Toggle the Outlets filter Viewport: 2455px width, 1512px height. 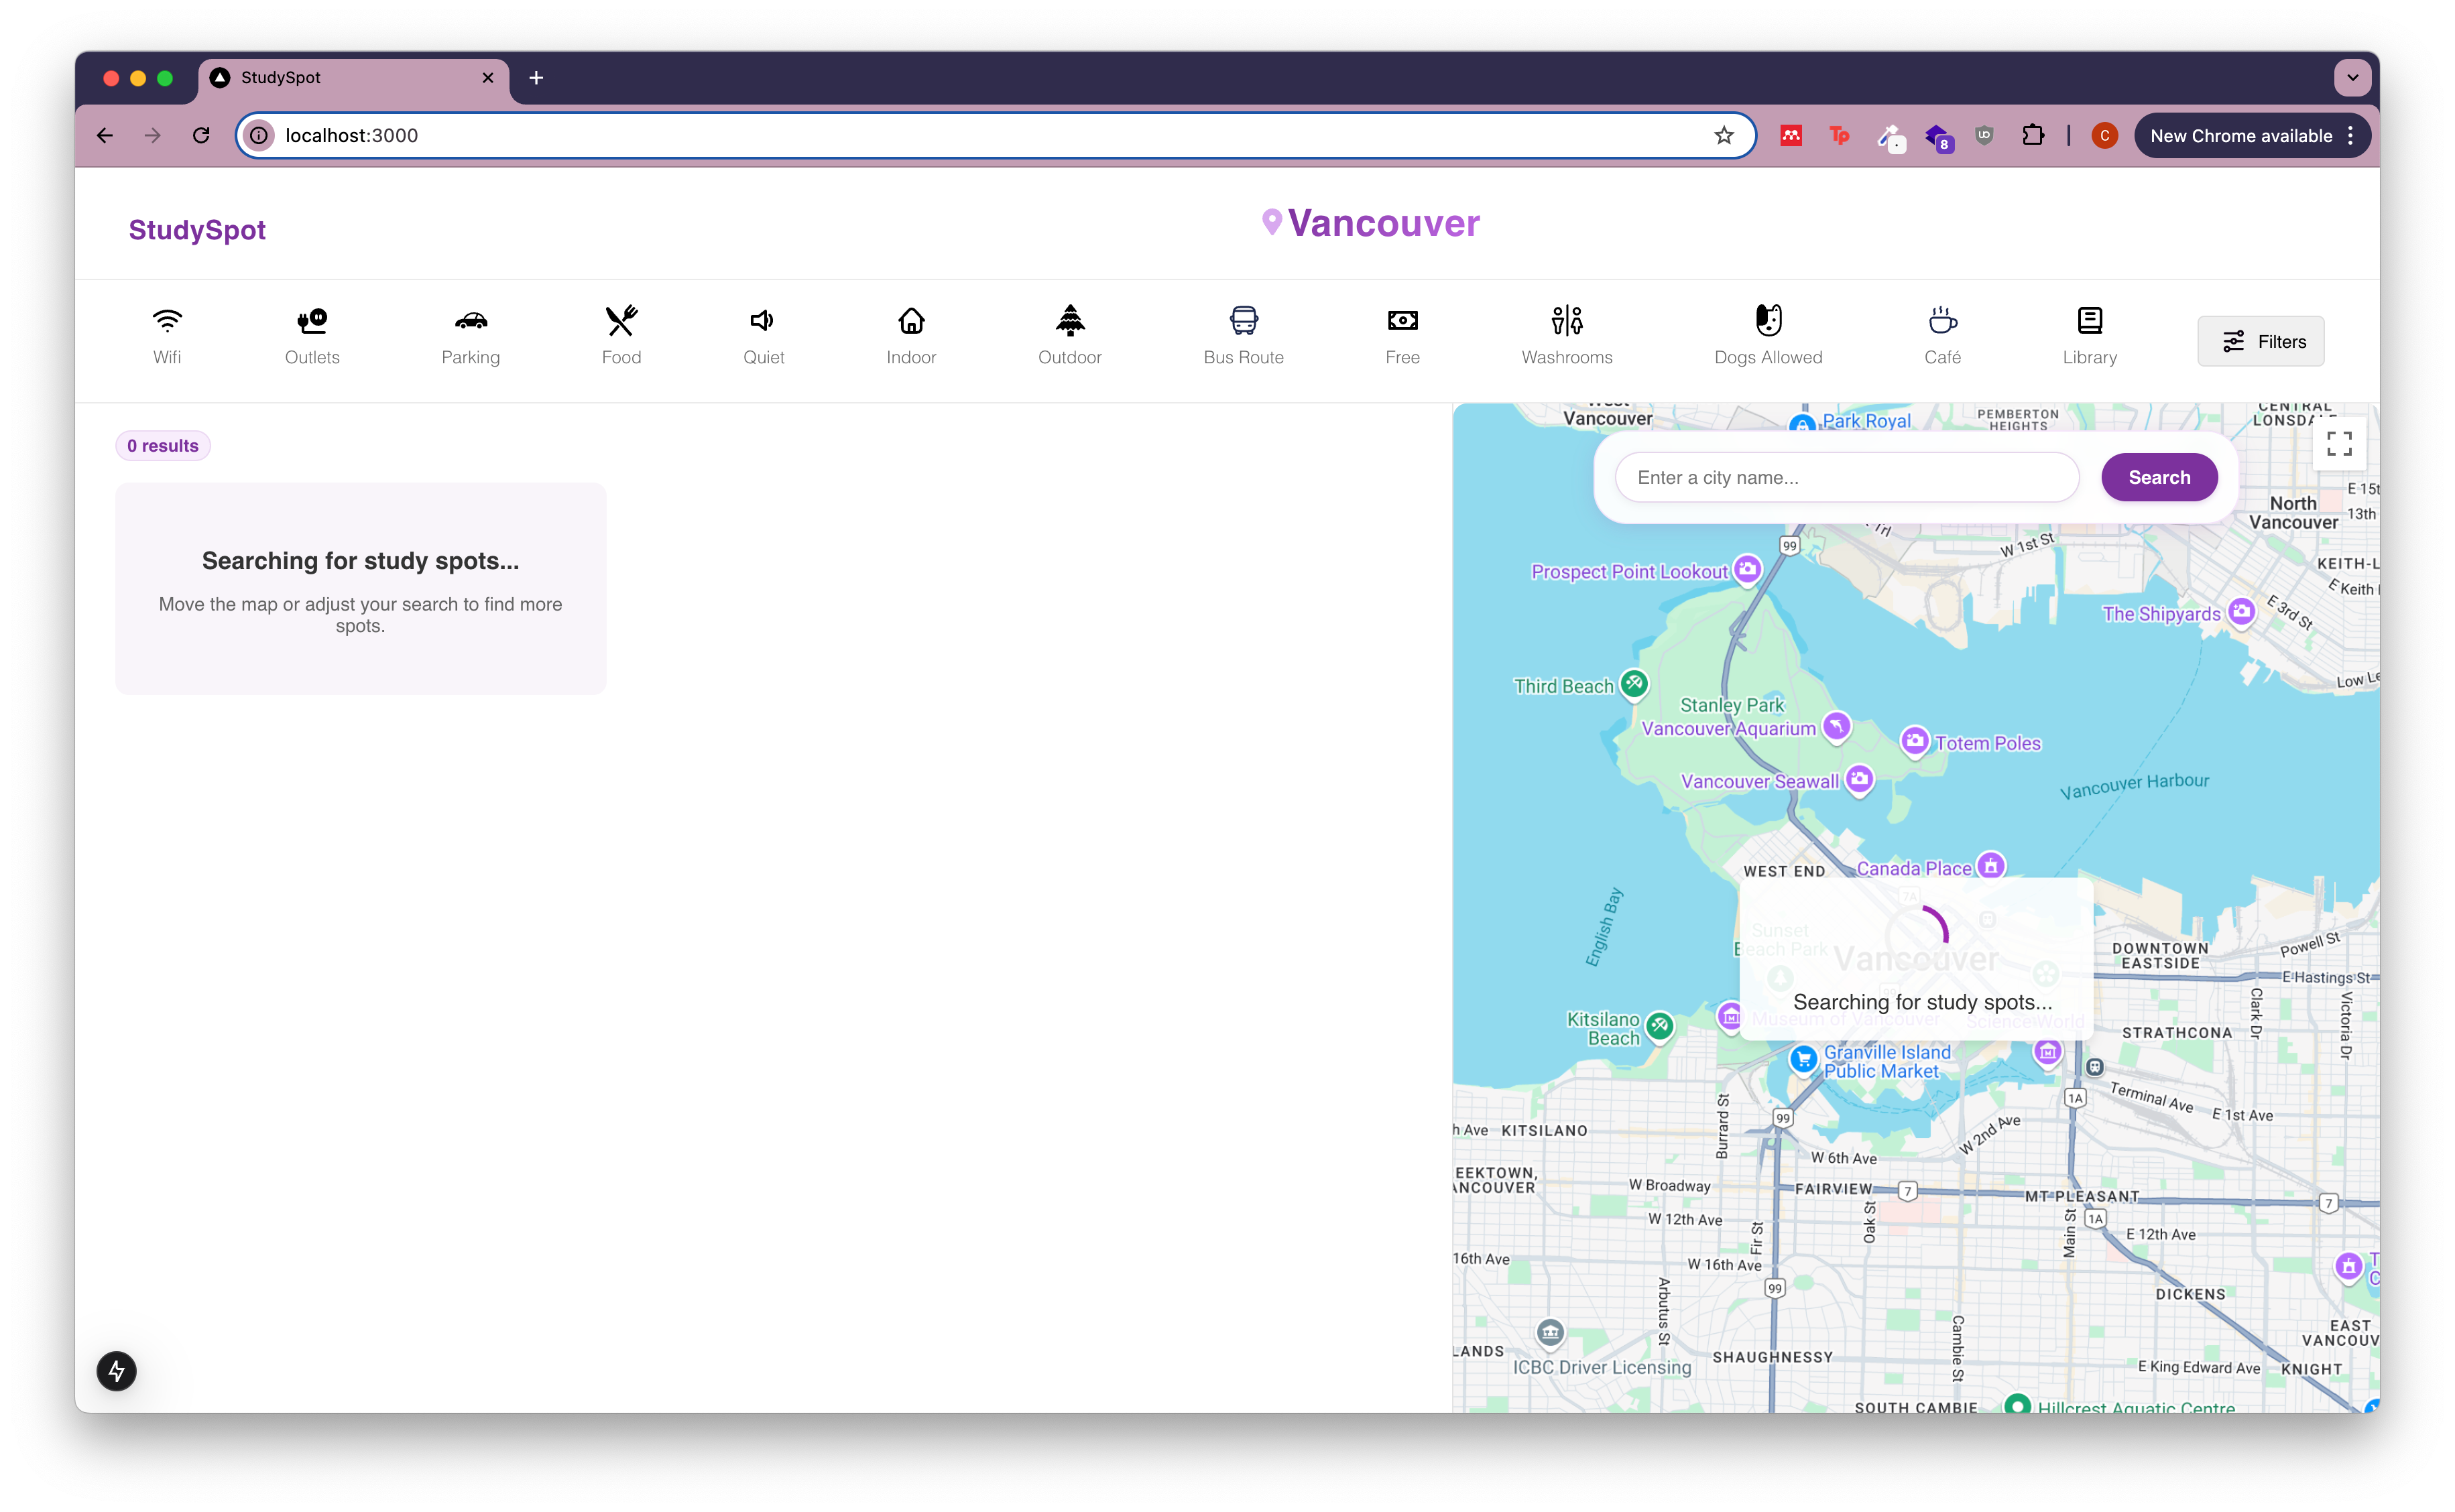(x=311, y=320)
